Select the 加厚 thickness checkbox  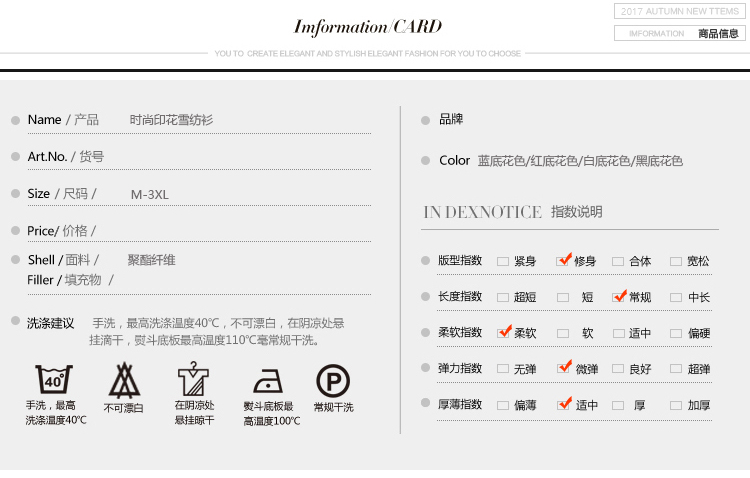[676, 405]
